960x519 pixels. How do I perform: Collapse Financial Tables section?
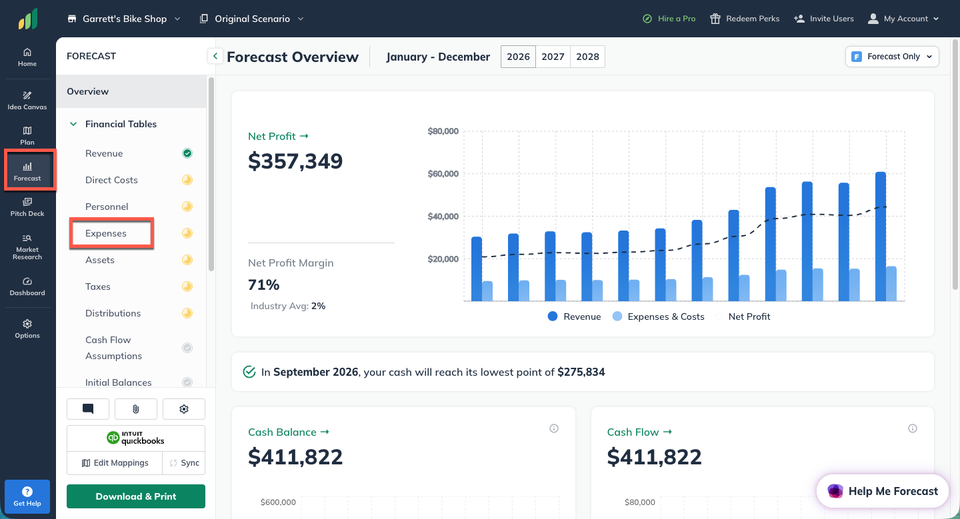pyautogui.click(x=73, y=124)
